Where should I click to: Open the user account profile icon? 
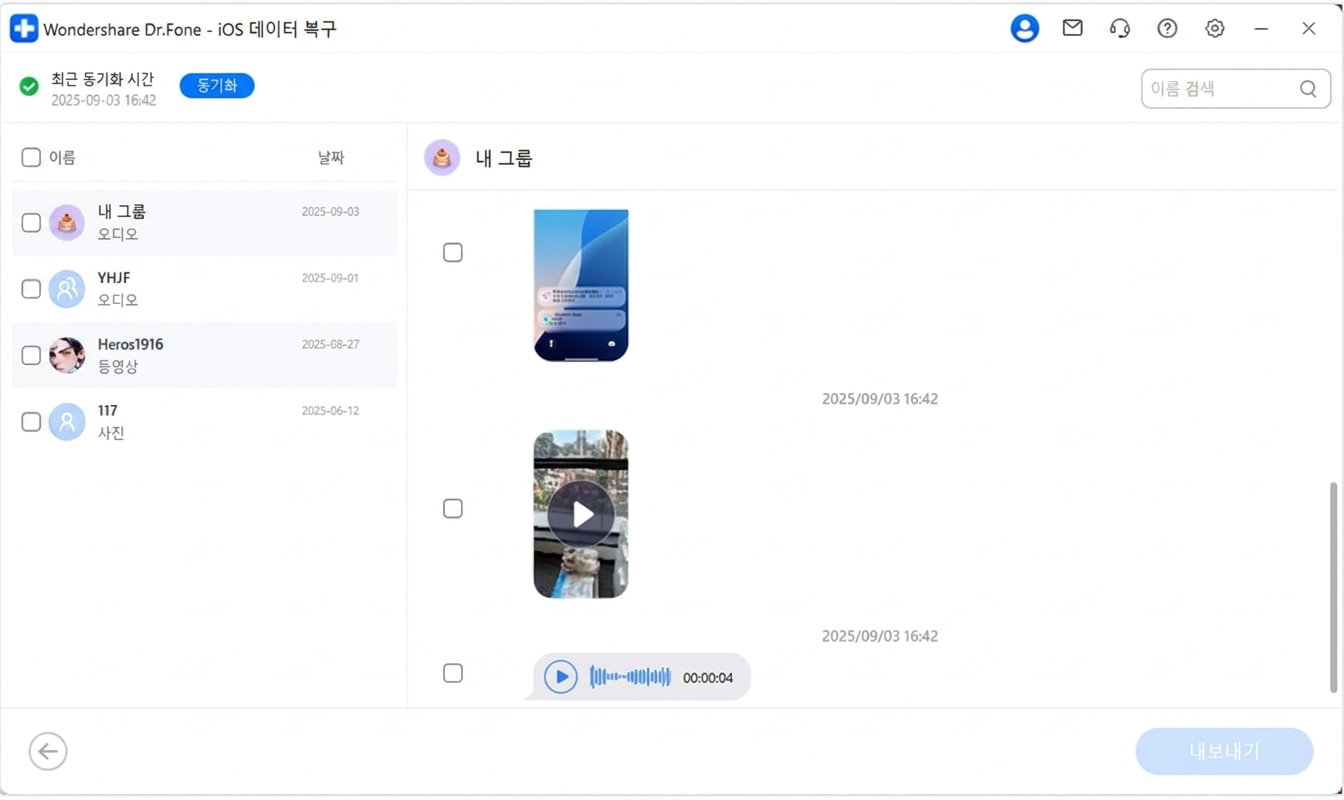[x=1024, y=28]
